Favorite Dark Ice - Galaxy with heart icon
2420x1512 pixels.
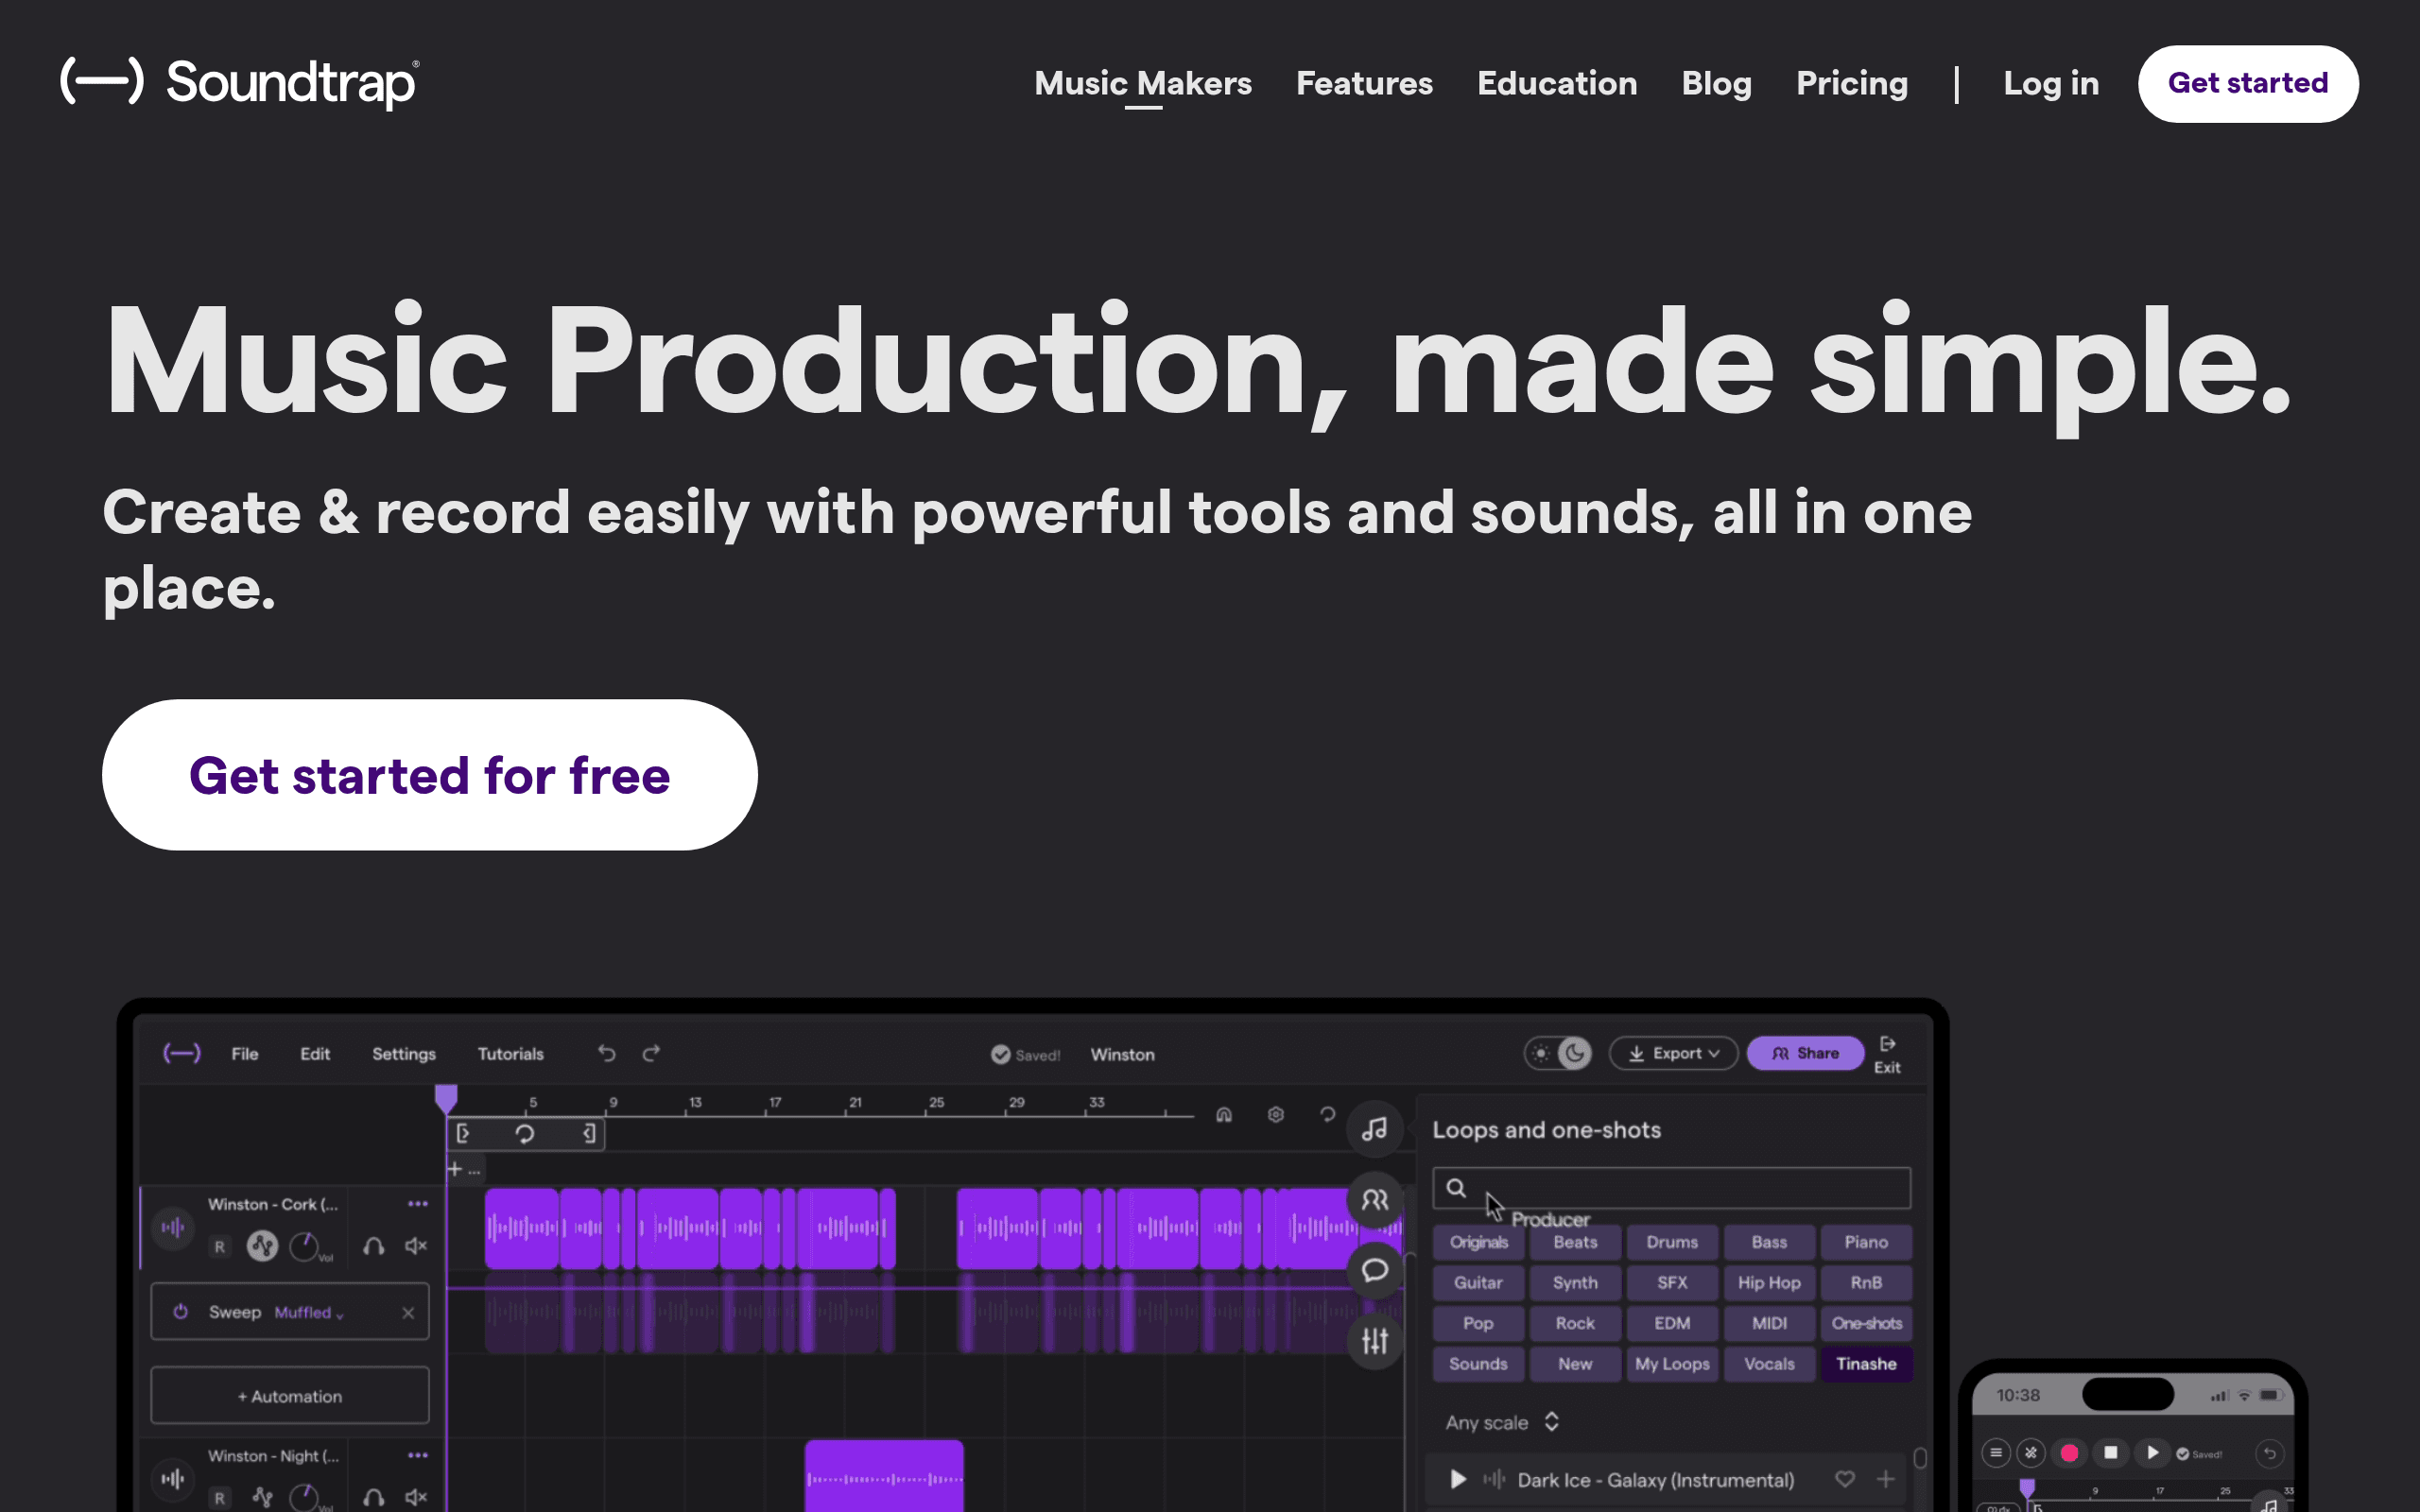1845,1479
